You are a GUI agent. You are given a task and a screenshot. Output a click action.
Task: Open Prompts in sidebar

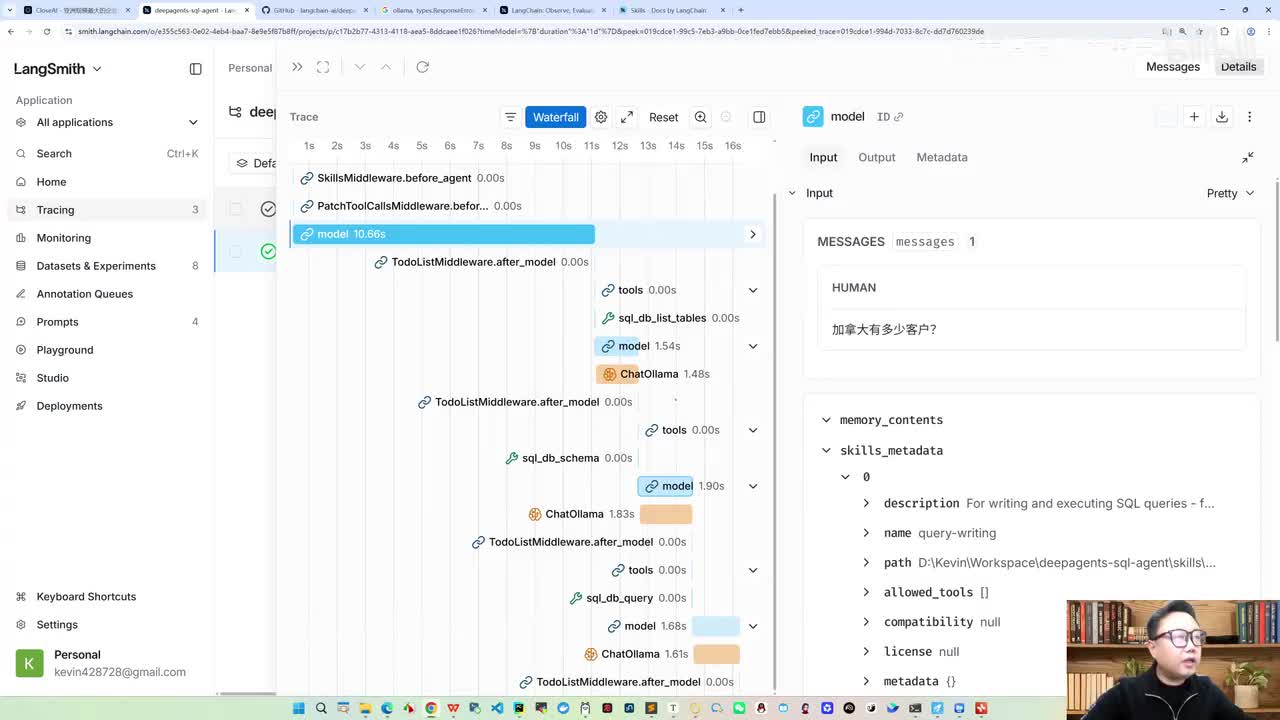107,322
